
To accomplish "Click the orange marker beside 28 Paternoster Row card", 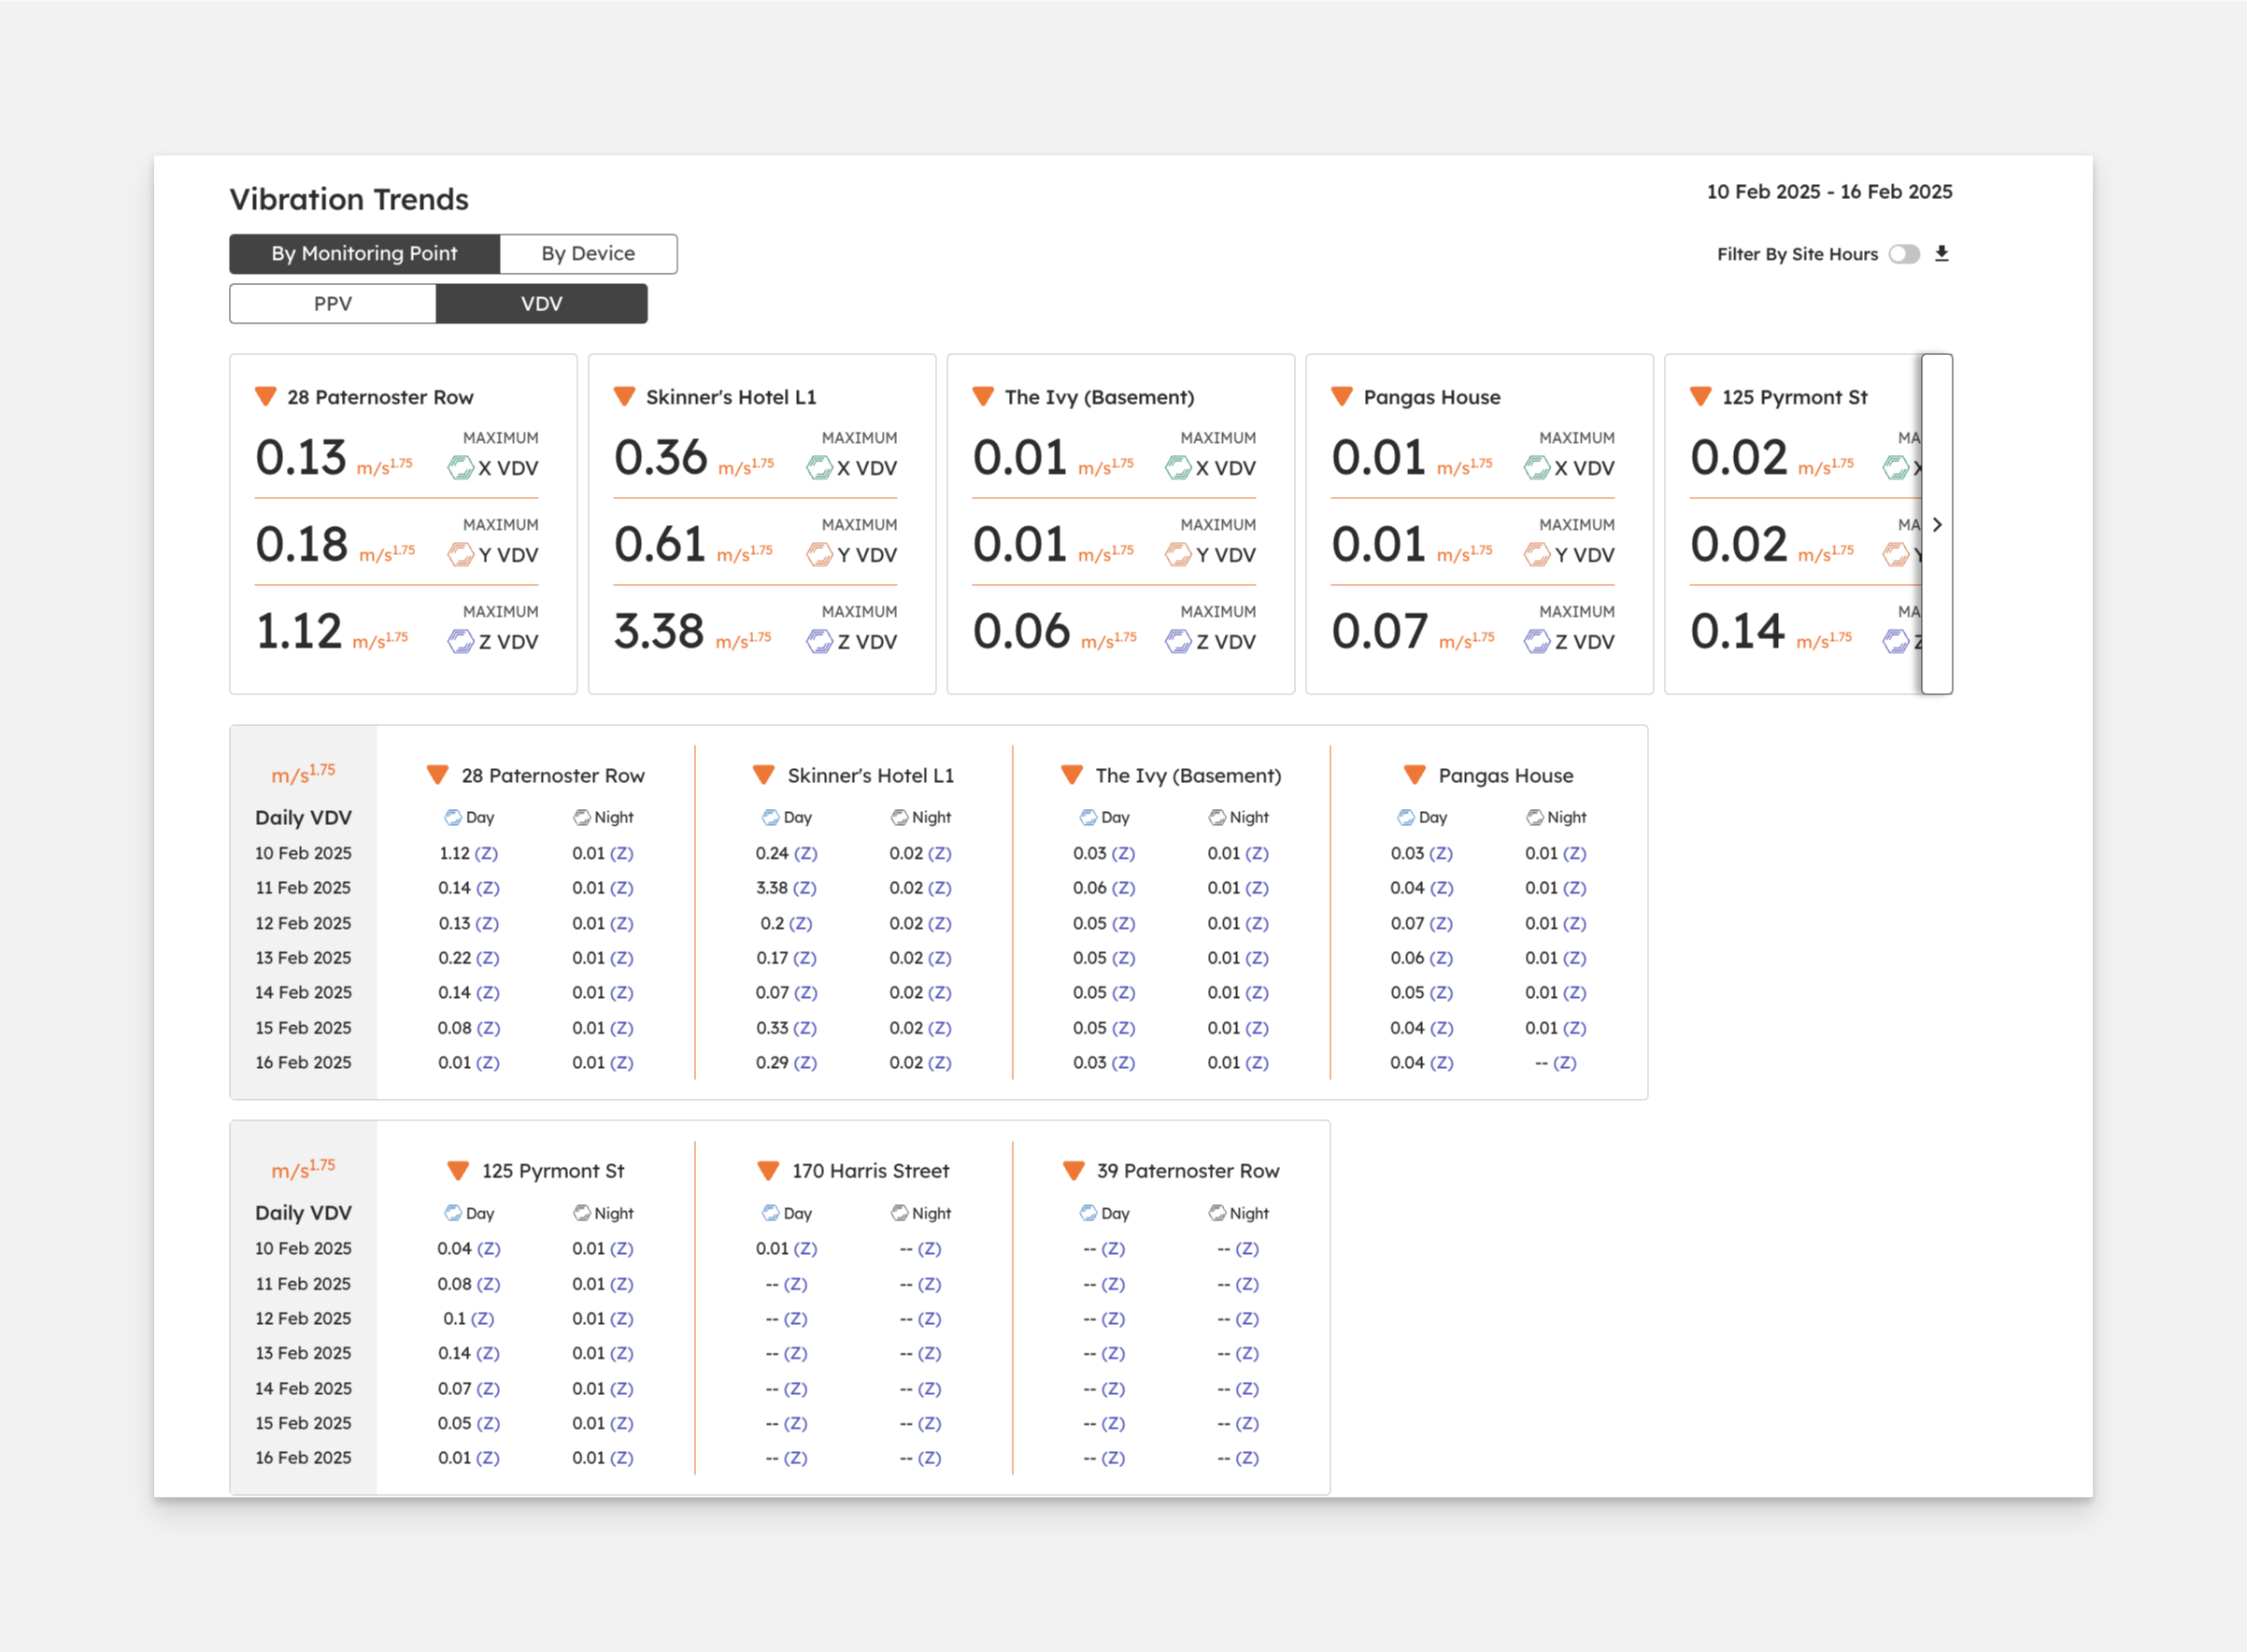I will 266,397.
